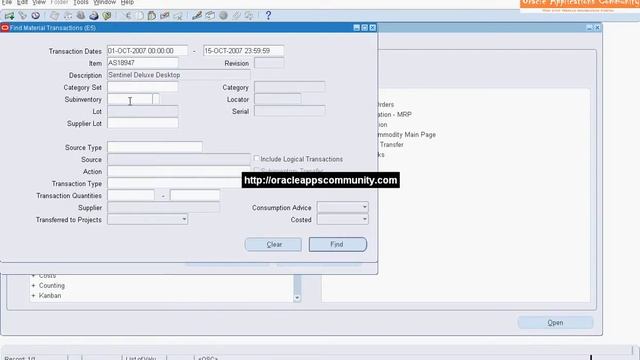Click the Attachments paperclip toolbar icon
Image resolution: width=640 pixels, height=360 pixels.
point(236,16)
